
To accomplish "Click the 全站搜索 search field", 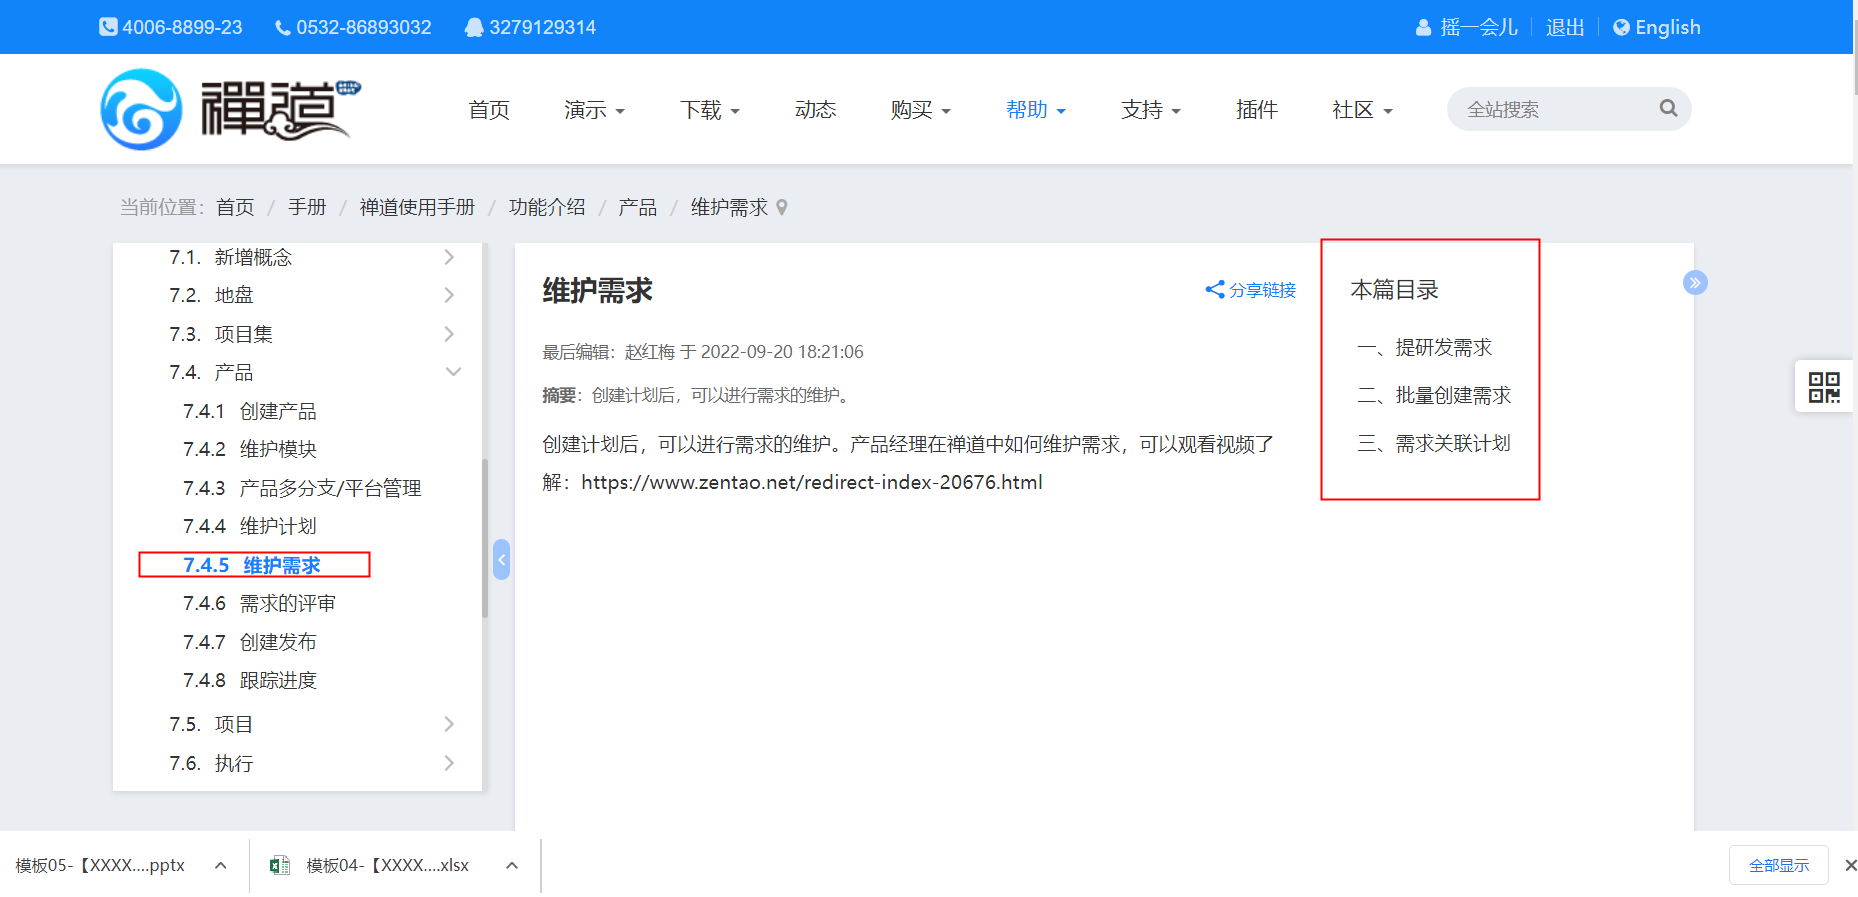I will [1550, 109].
